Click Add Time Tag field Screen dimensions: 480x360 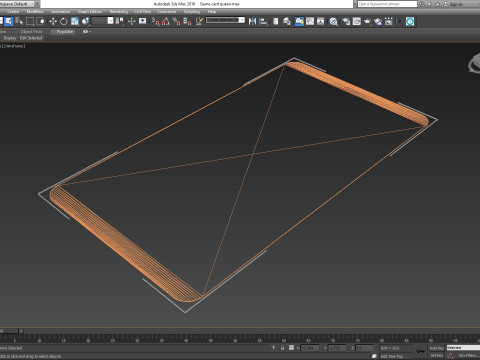coord(395,356)
